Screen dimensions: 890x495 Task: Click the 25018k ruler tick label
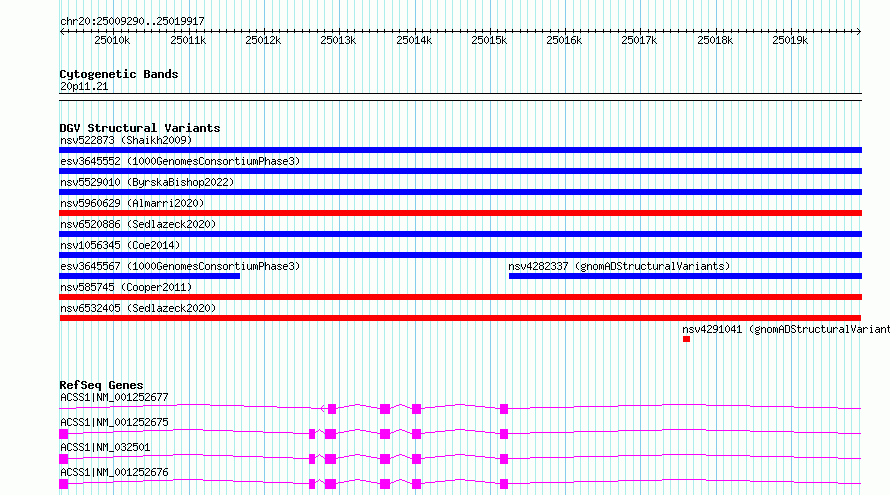tap(715, 40)
